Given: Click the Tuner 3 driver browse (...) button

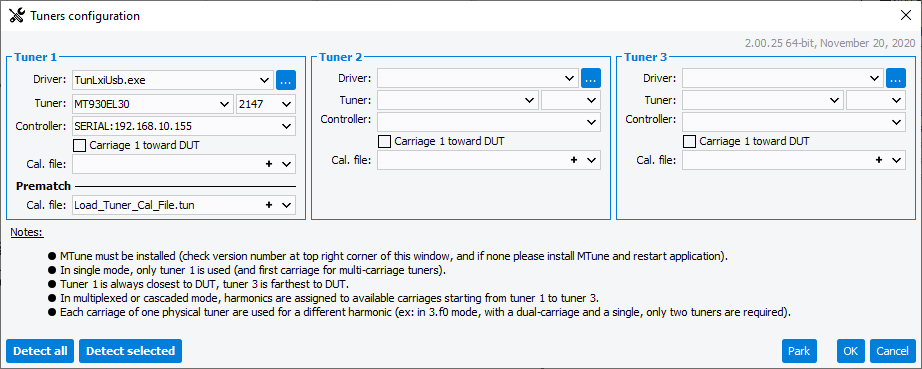Looking at the screenshot, I should pyautogui.click(x=896, y=78).
